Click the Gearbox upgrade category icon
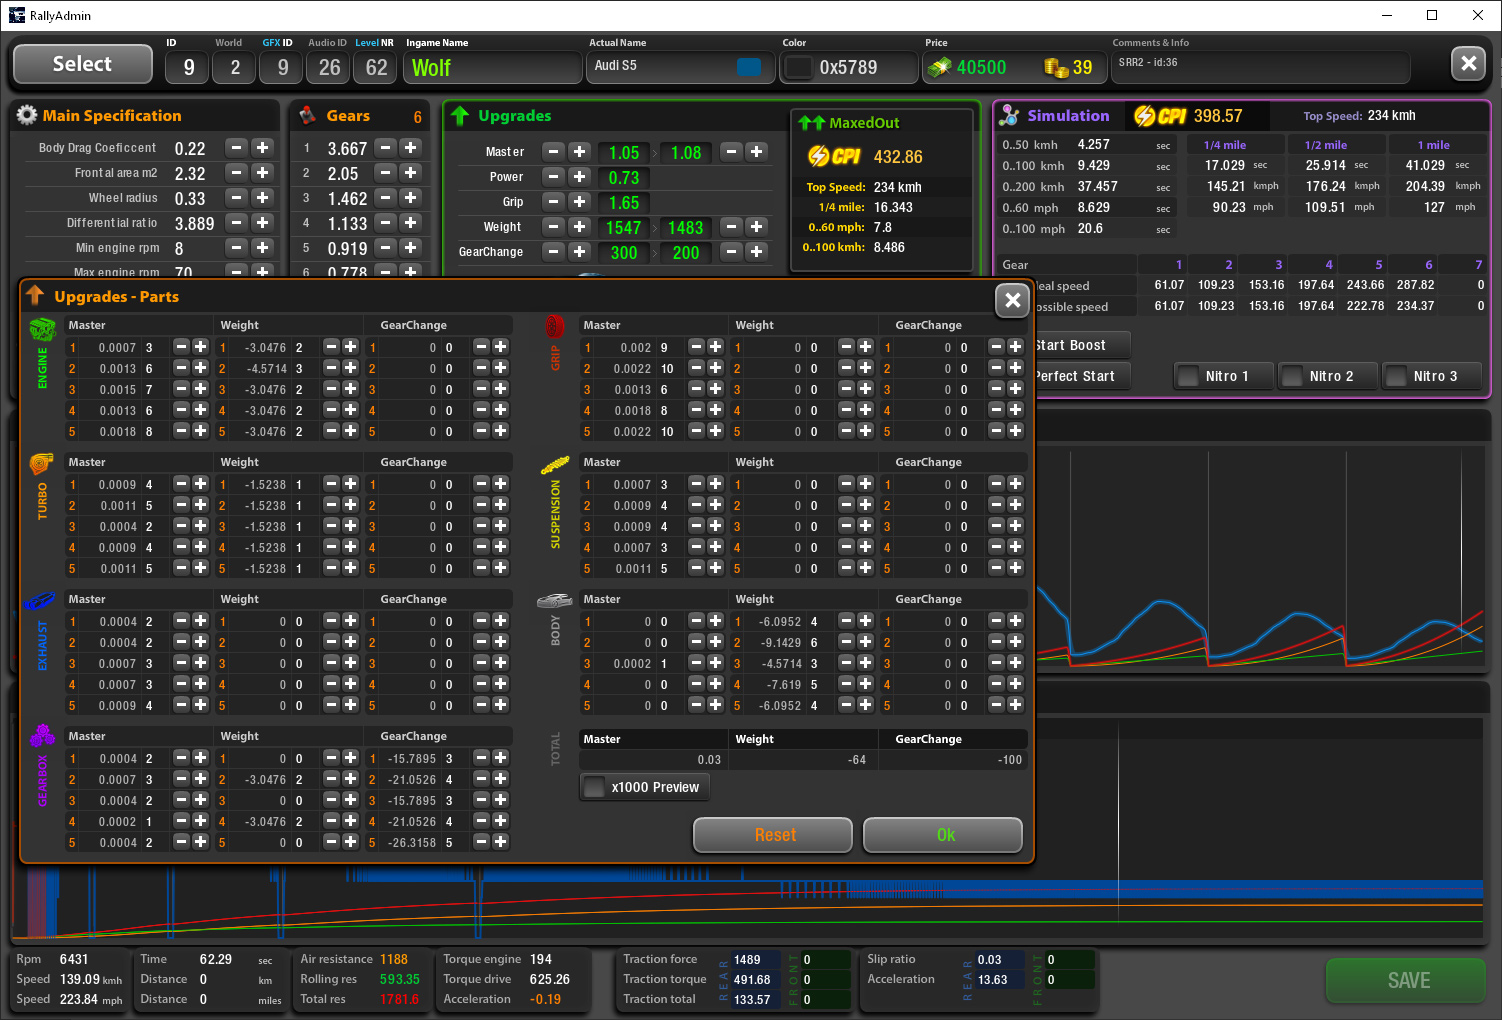 pyautogui.click(x=42, y=737)
